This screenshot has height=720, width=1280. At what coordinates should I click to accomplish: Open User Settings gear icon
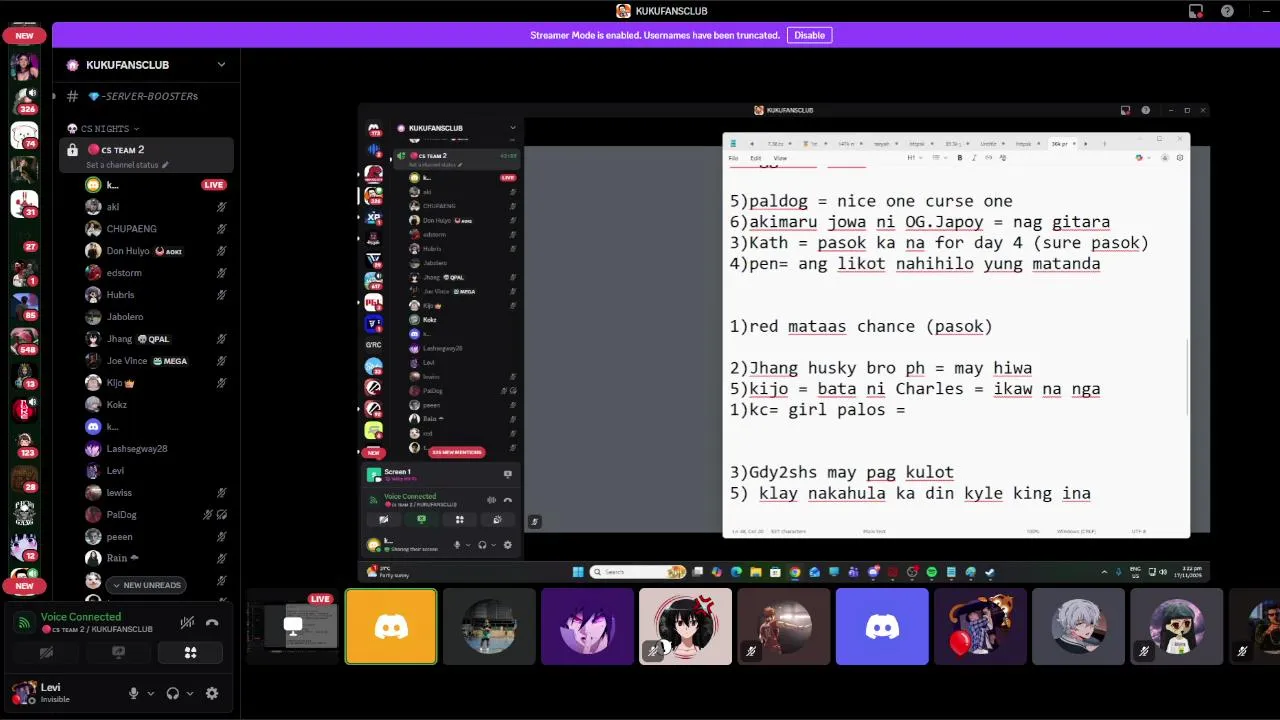tap(212, 693)
